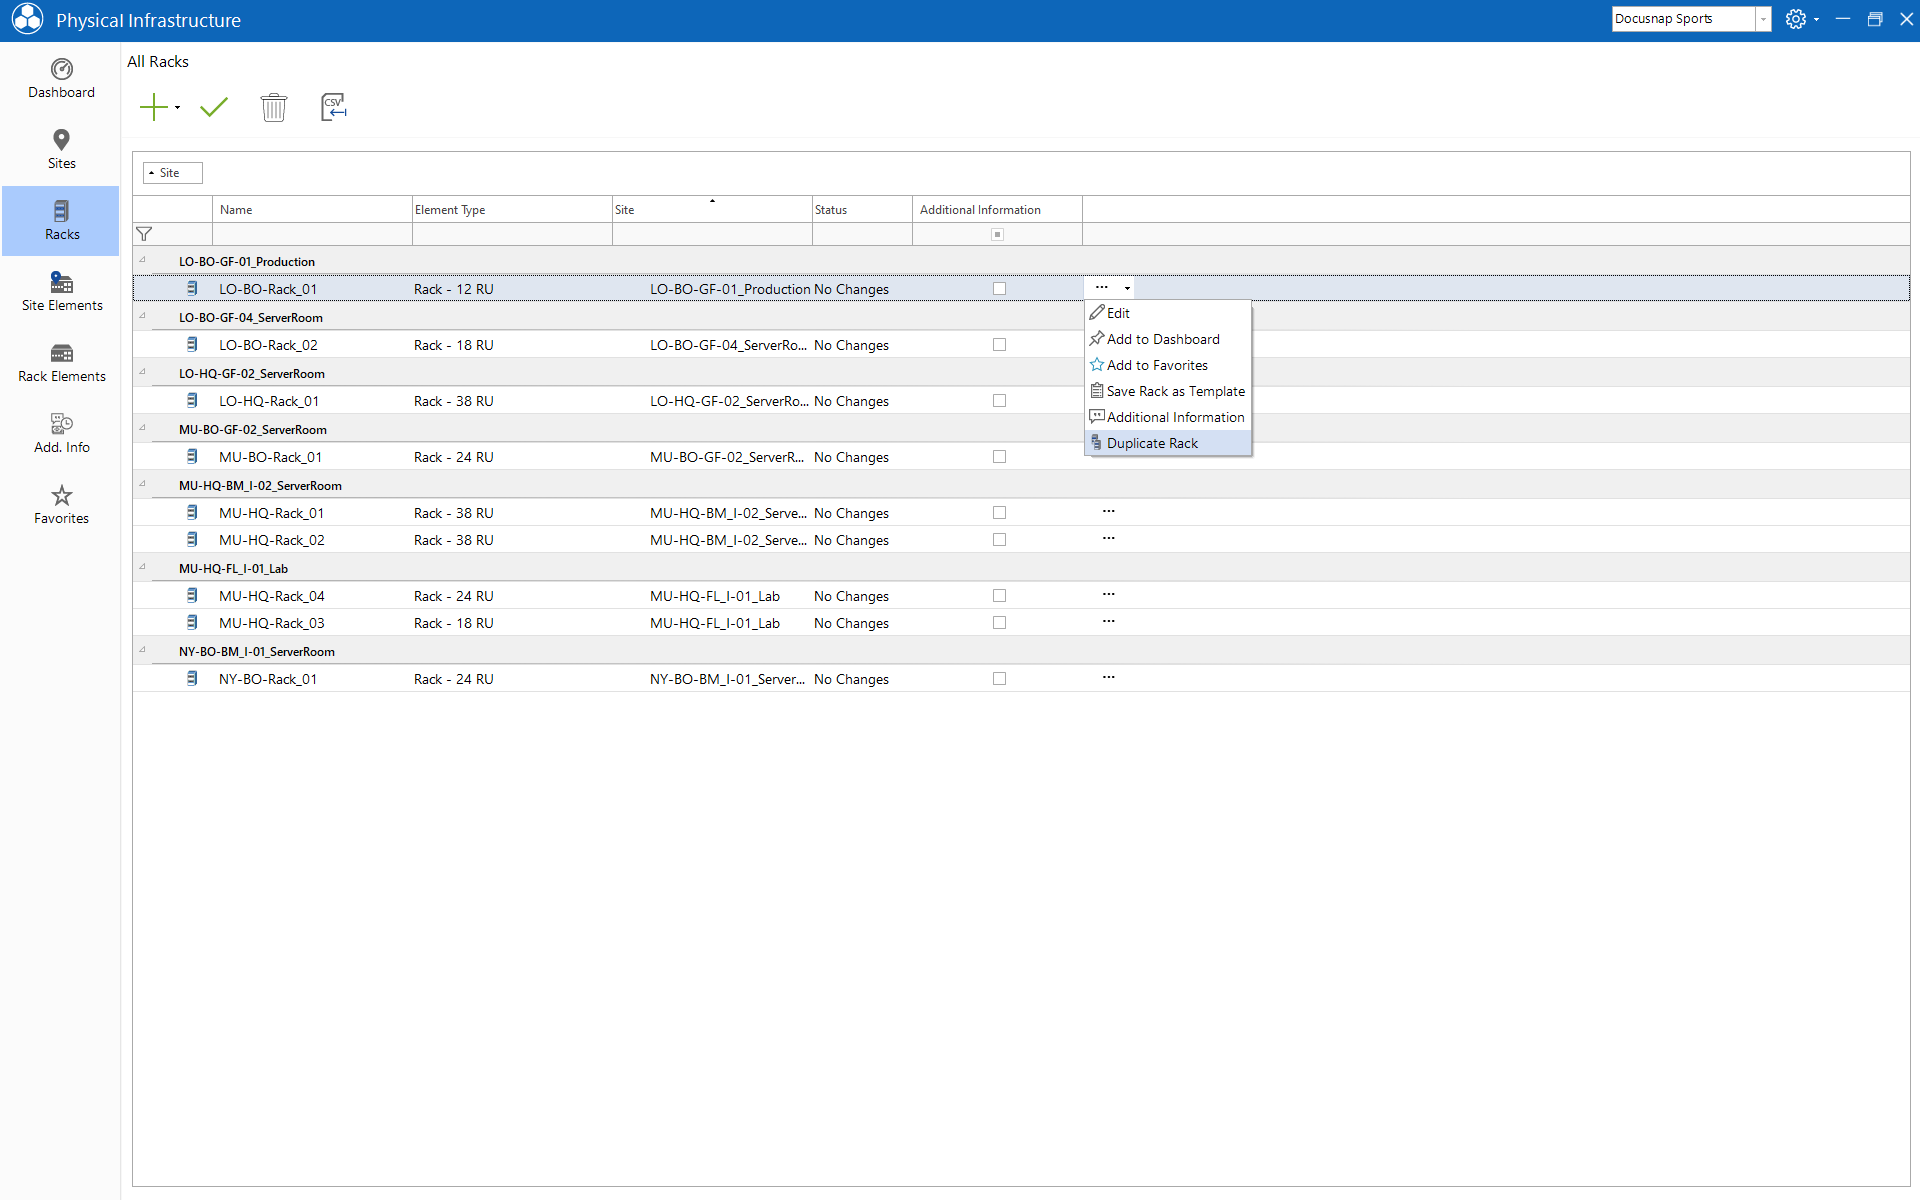Image resolution: width=1920 pixels, height=1200 pixels.
Task: Choose Add to Dashboard in context menu
Action: (1168, 339)
